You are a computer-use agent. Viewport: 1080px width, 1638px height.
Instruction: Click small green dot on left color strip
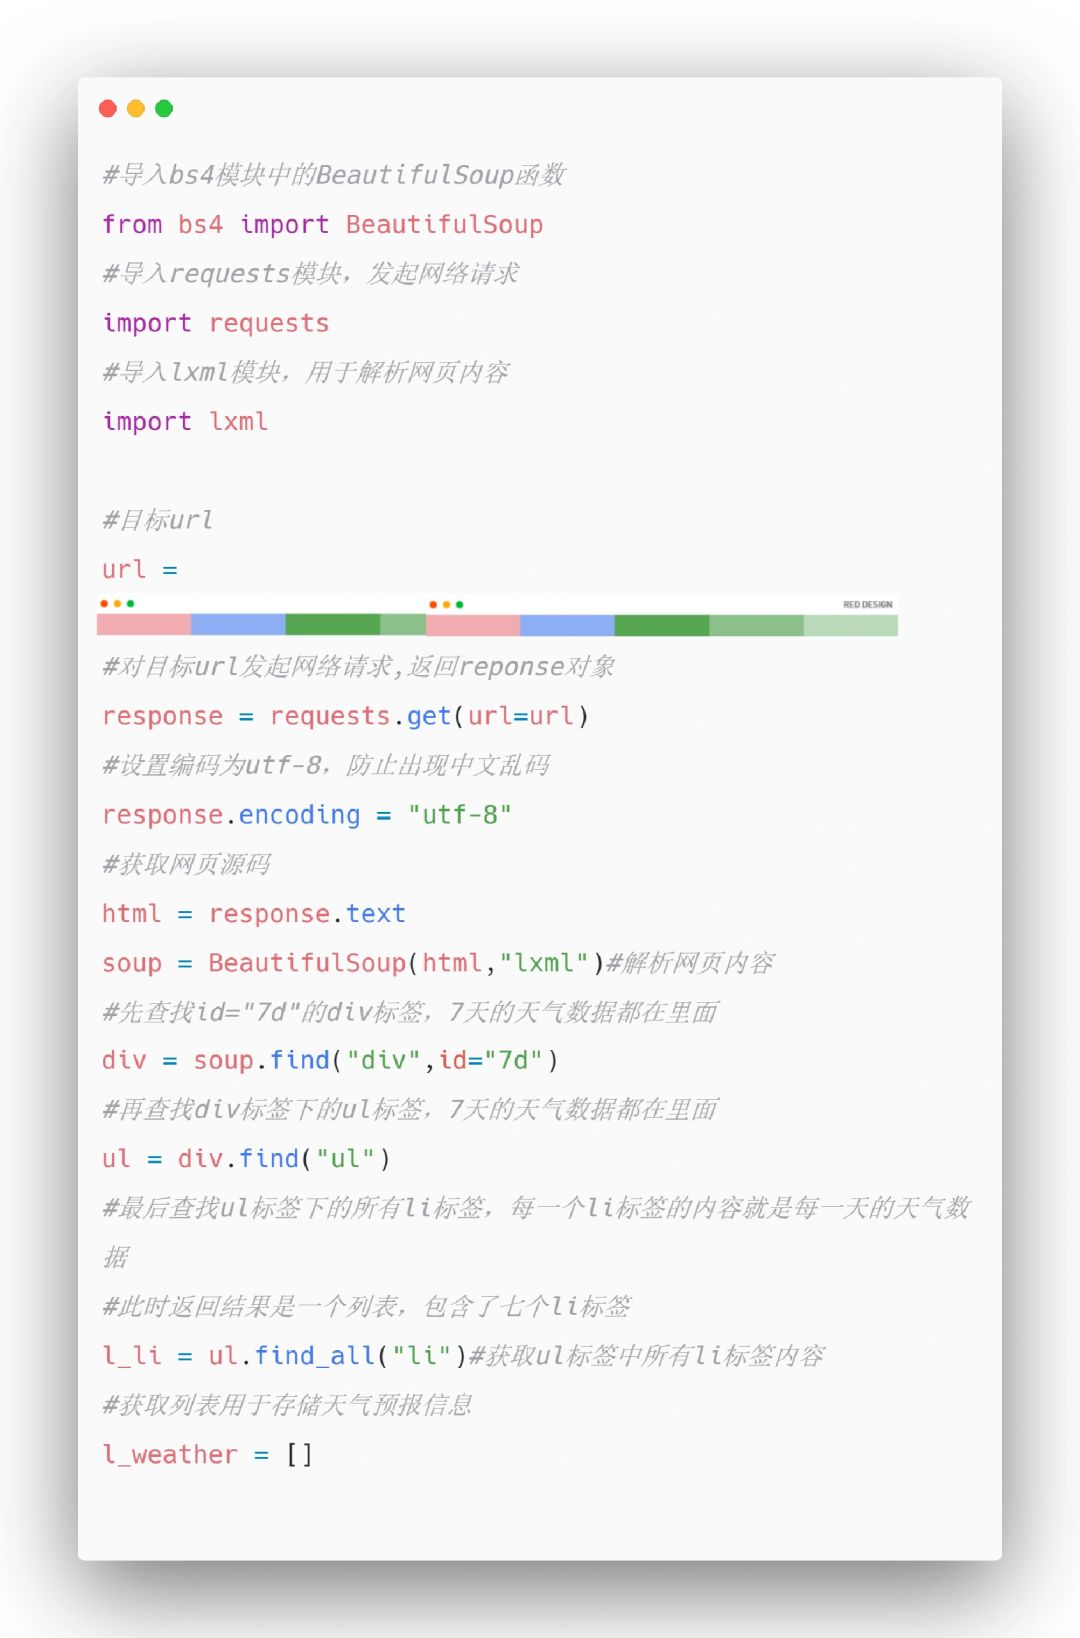click(x=130, y=604)
